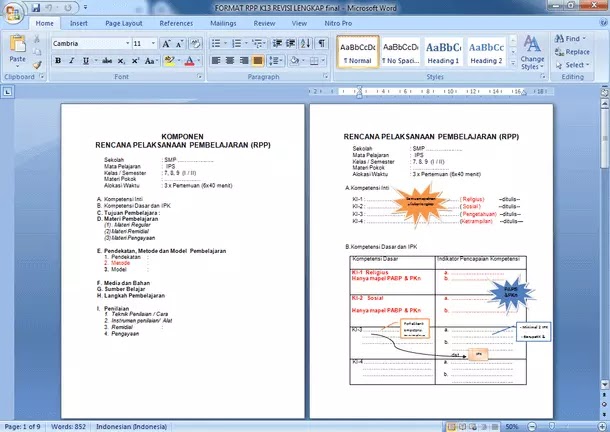Decrease paragraph indent
Image resolution: width=610 pixels, height=432 pixels.
coord(277,43)
